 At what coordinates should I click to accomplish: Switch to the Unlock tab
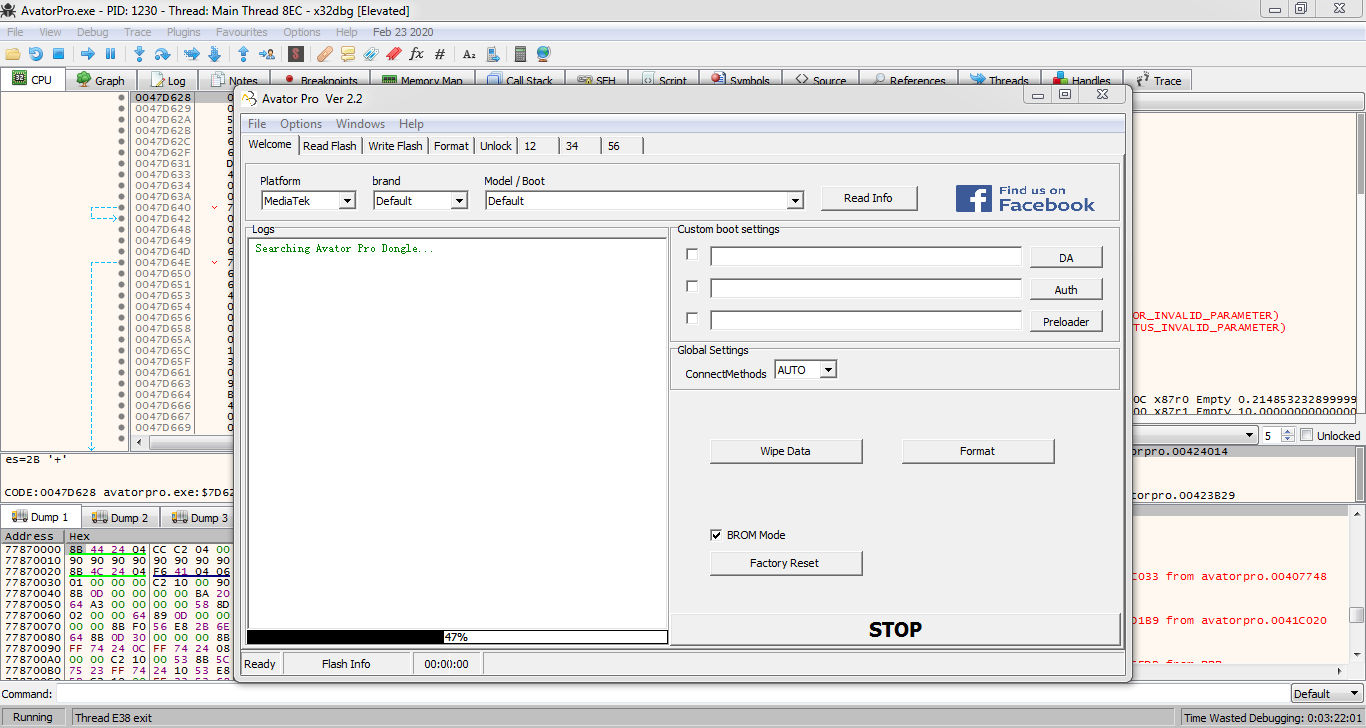coord(495,145)
